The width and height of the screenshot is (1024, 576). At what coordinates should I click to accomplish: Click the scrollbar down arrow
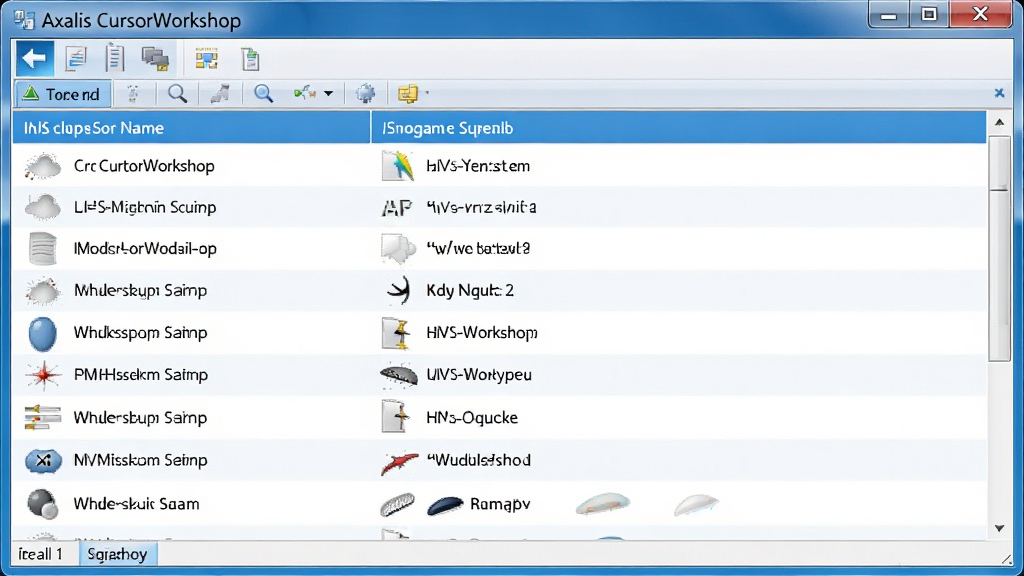click(x=999, y=528)
